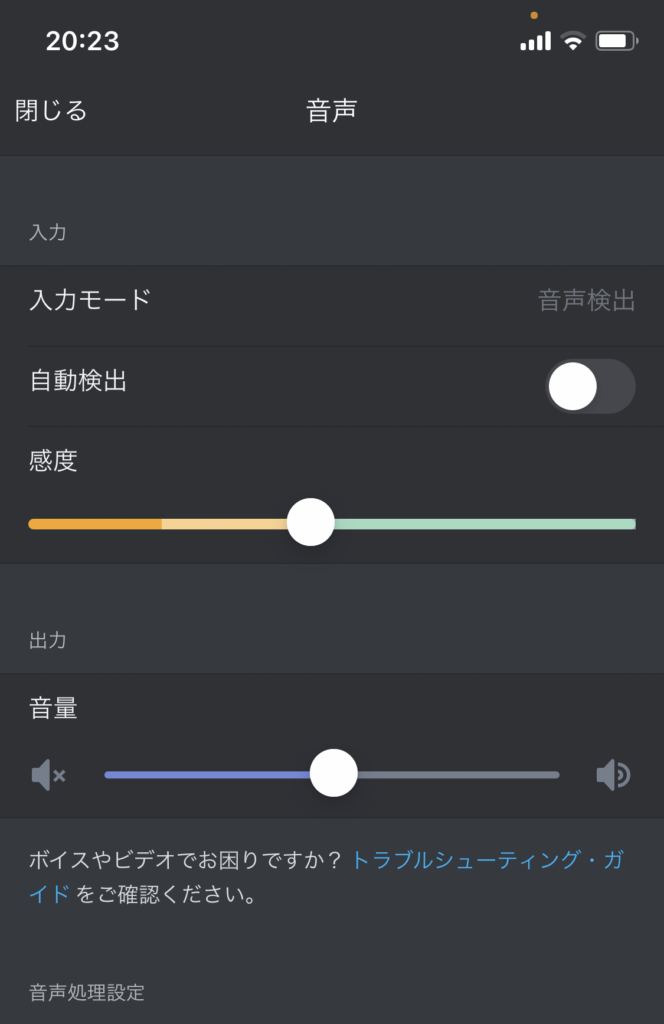
Task: Tap the muted speaker icon beside volume
Action: (49, 775)
